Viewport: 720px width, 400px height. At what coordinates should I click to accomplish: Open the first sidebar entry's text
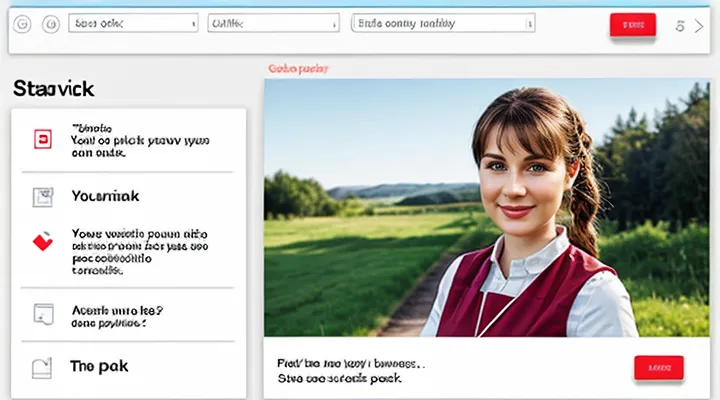(x=140, y=141)
